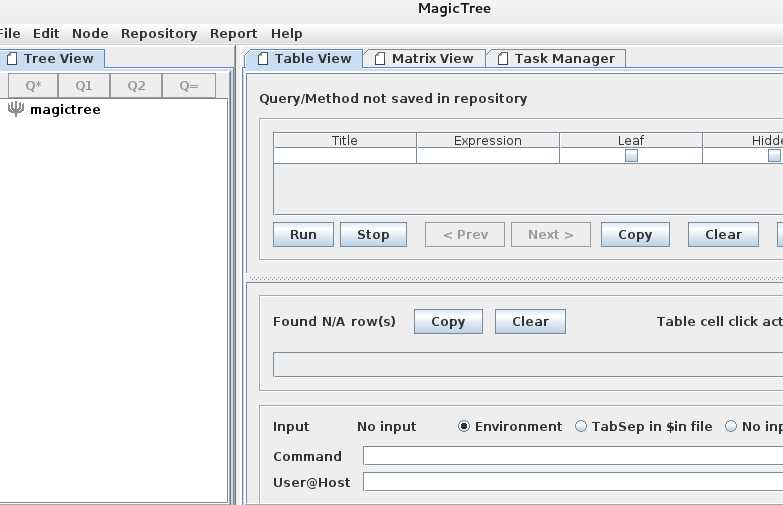Switch to the Table View tab
The width and height of the screenshot is (783, 505).
[304, 58]
